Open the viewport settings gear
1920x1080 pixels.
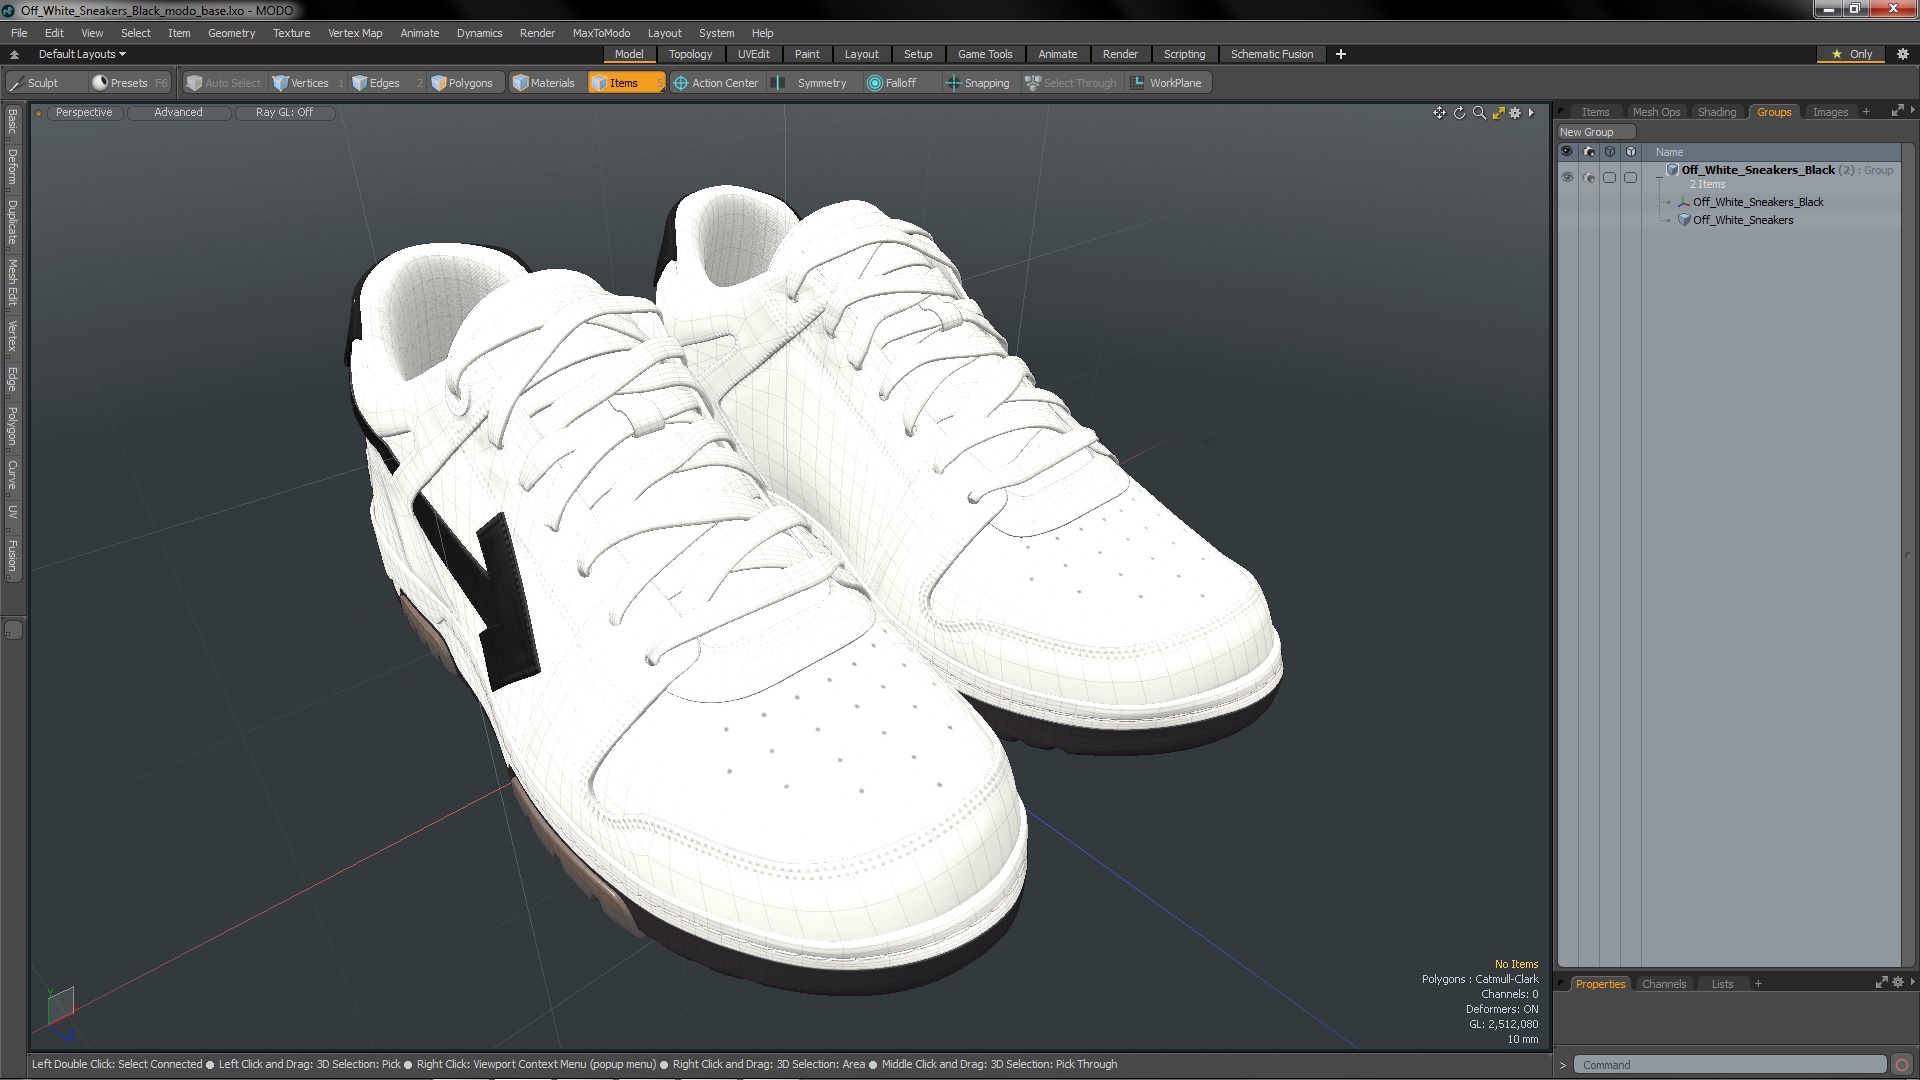(x=1515, y=113)
